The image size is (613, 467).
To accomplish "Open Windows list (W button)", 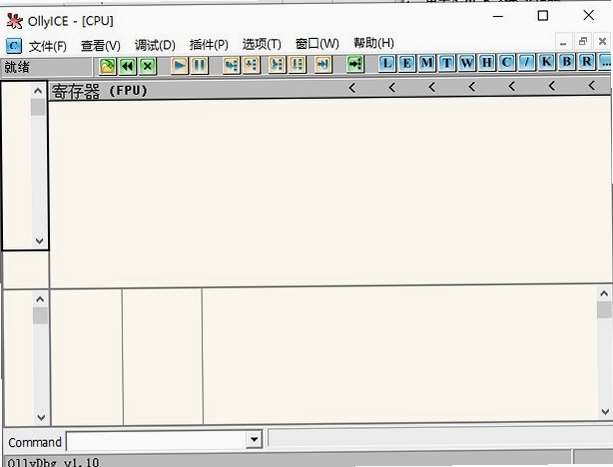I will (x=466, y=63).
